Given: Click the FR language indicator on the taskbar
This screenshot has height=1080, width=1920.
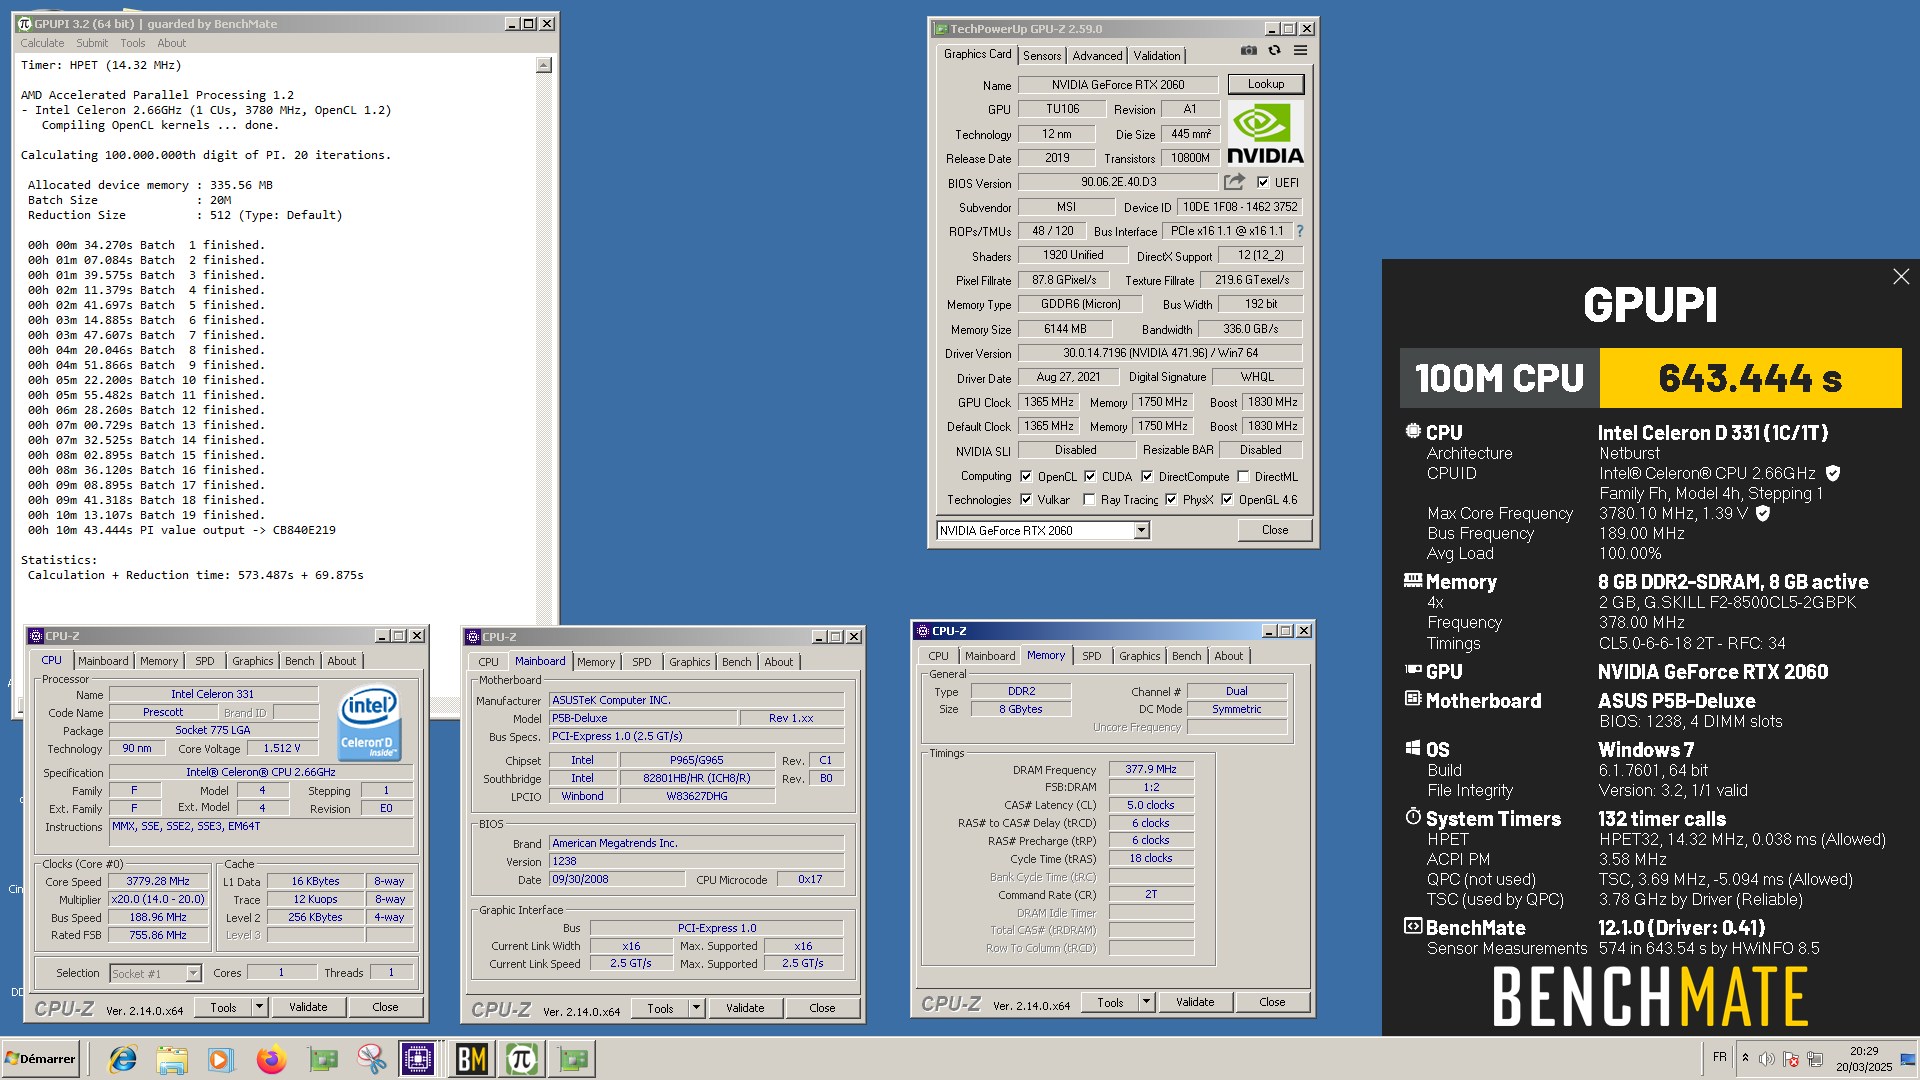Looking at the screenshot, I should click(x=1719, y=1057).
